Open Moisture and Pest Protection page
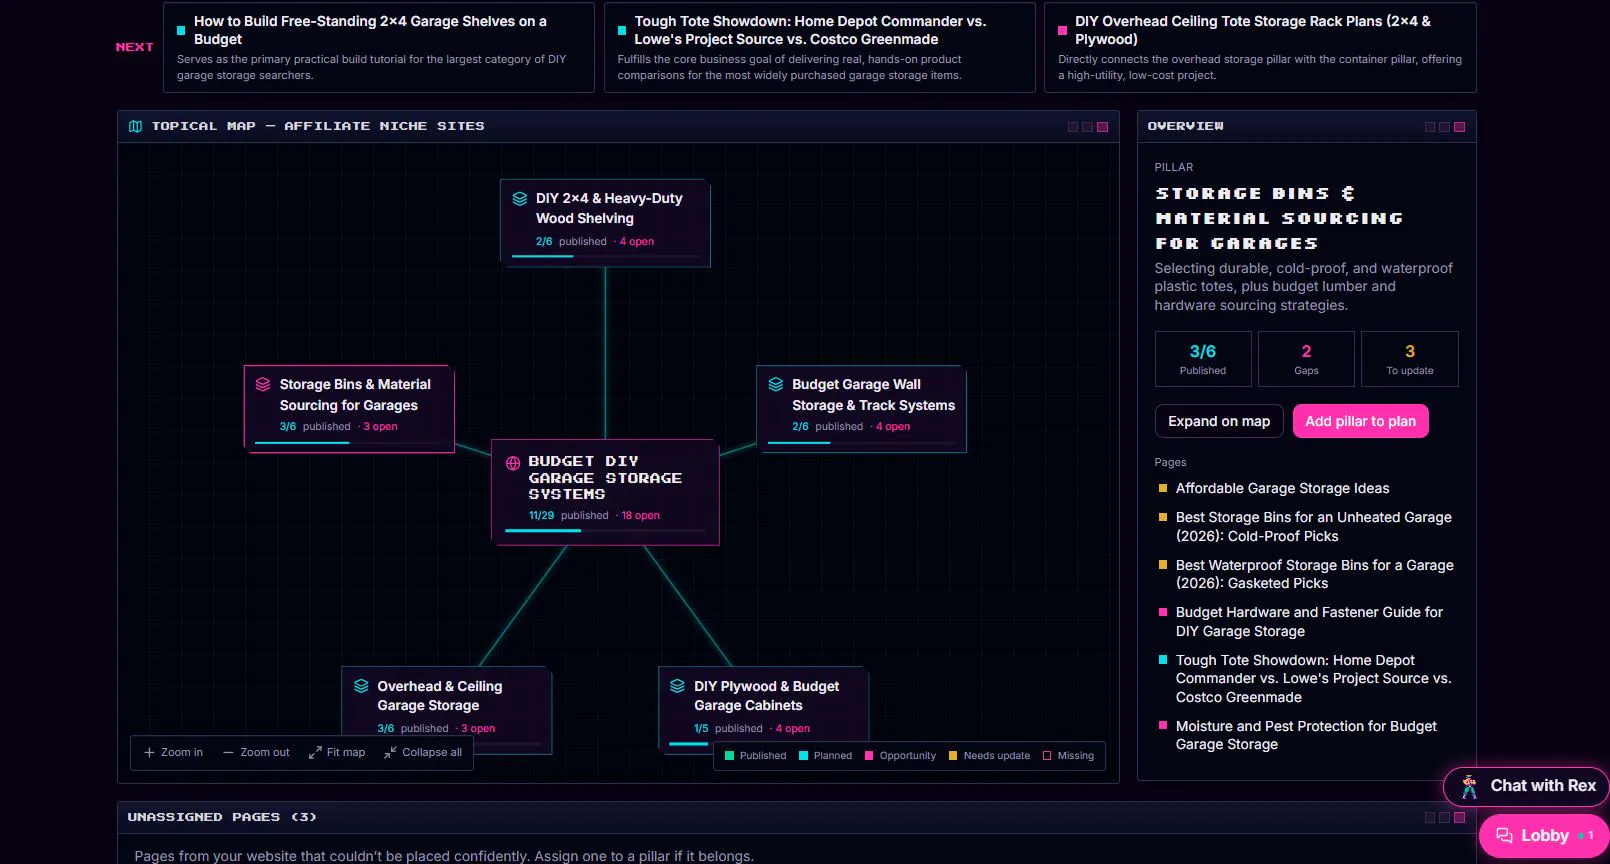The width and height of the screenshot is (1610, 864). (x=1306, y=735)
